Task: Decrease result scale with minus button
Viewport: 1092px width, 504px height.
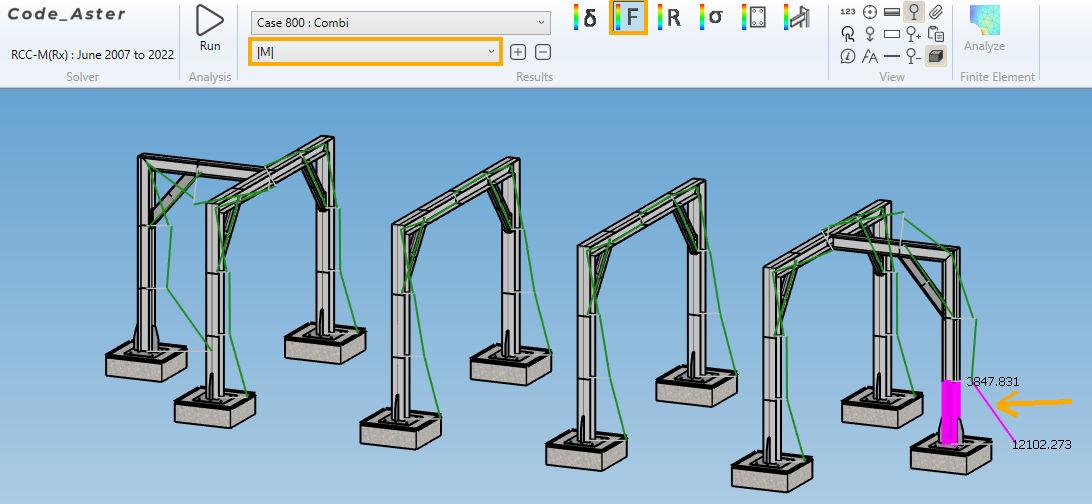Action: [542, 52]
